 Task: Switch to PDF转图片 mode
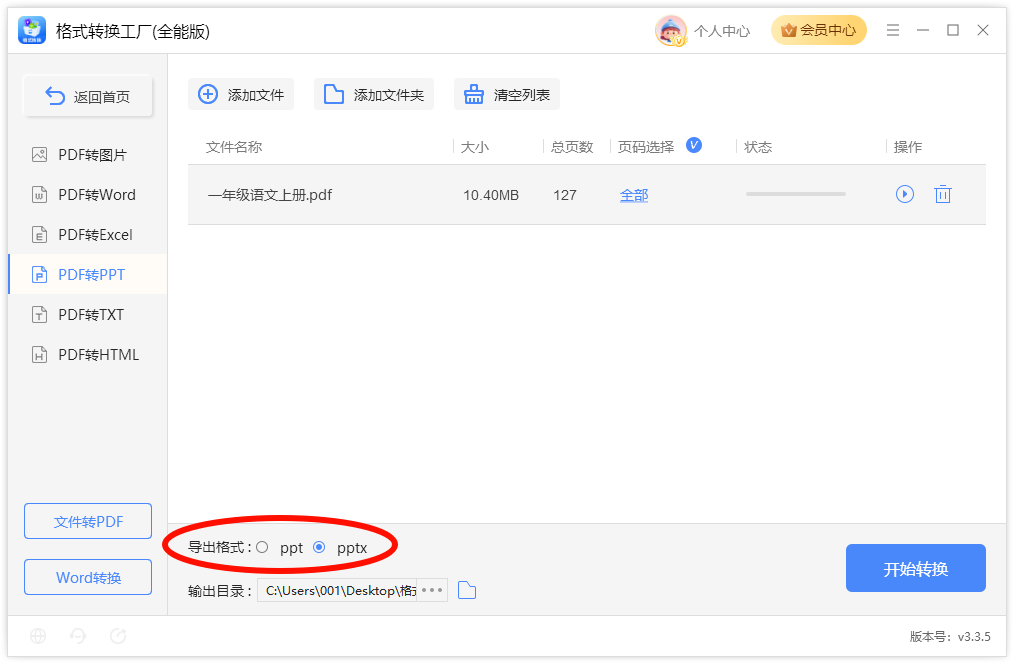[x=87, y=155]
